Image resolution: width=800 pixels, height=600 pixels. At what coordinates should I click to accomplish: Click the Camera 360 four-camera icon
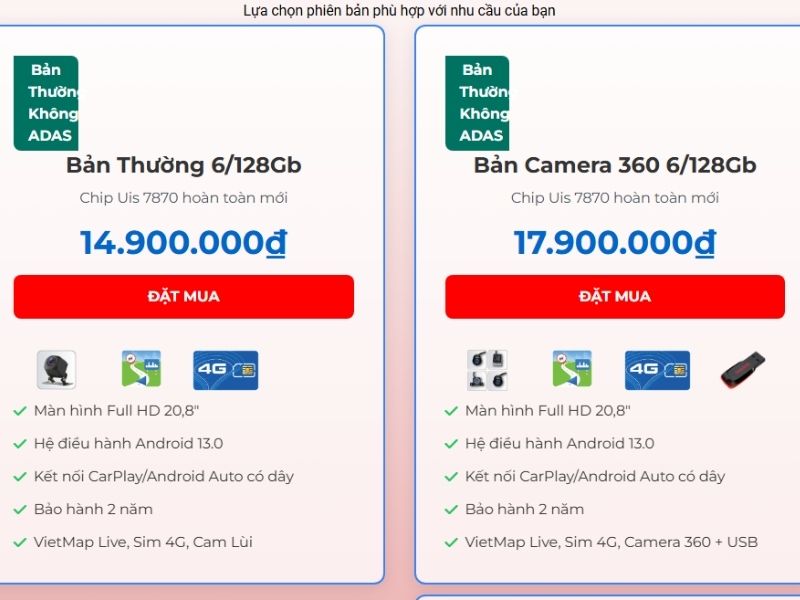488,370
